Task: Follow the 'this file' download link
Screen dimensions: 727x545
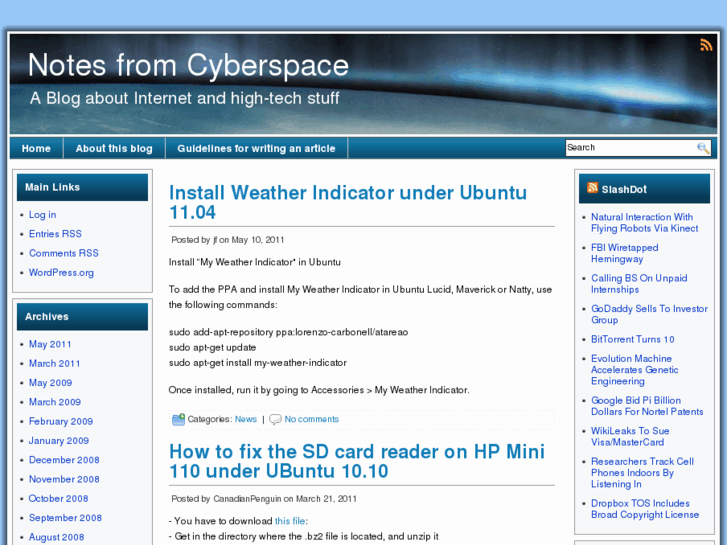Action: [x=290, y=521]
